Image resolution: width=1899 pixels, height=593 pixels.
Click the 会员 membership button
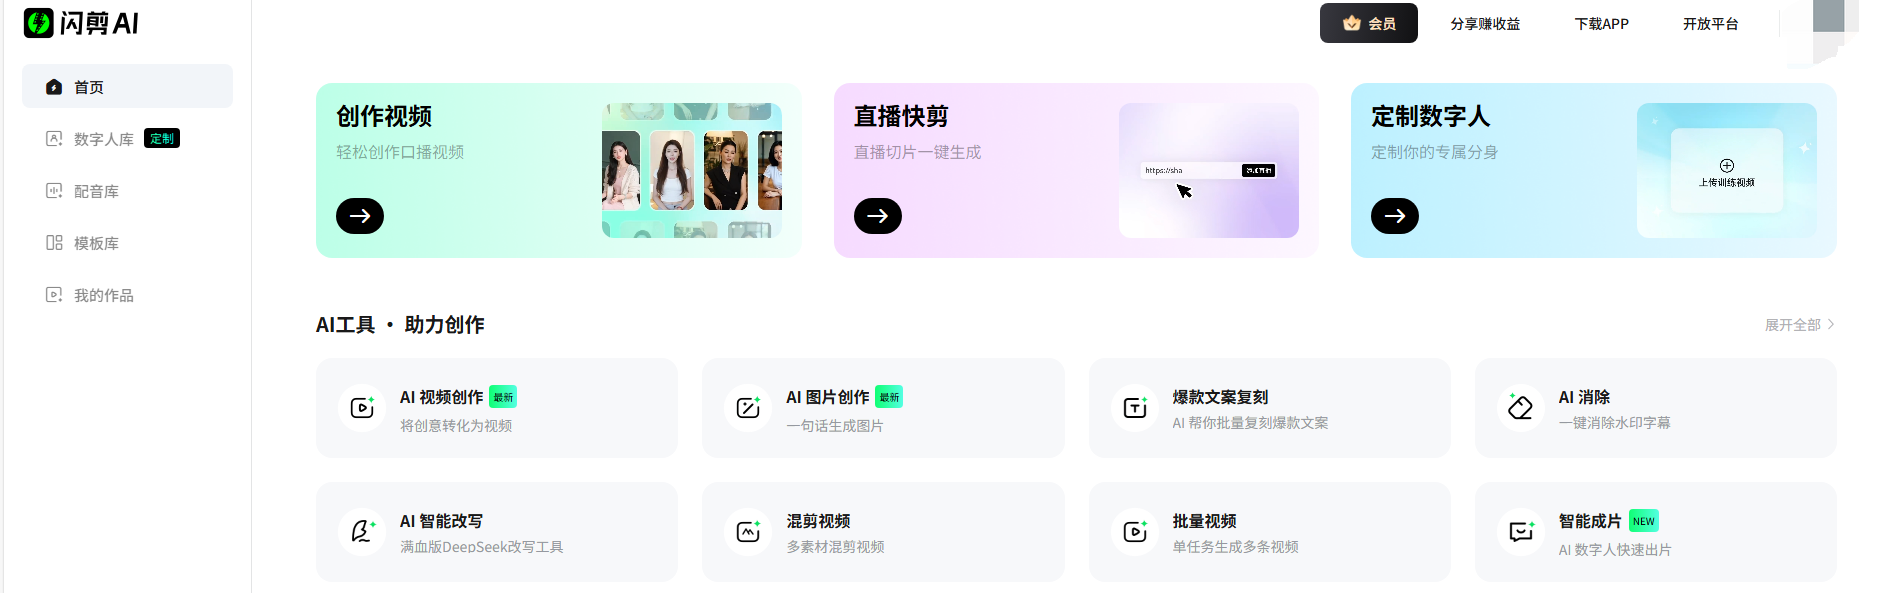1368,23
